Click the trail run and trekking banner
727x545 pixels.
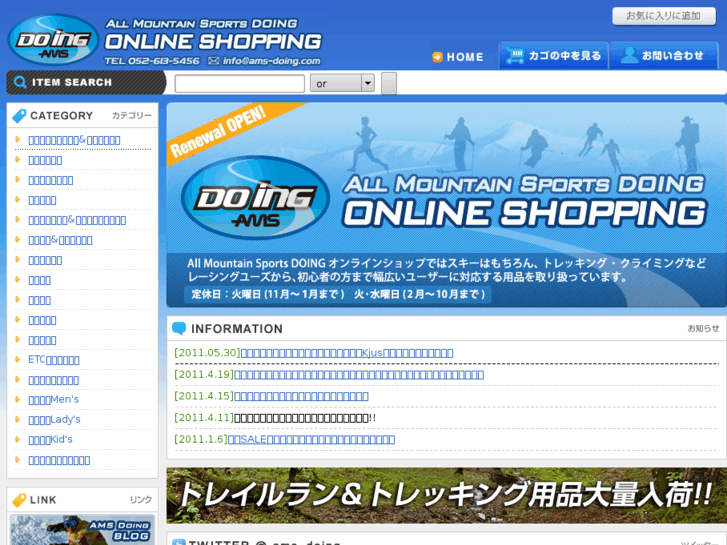click(446, 495)
